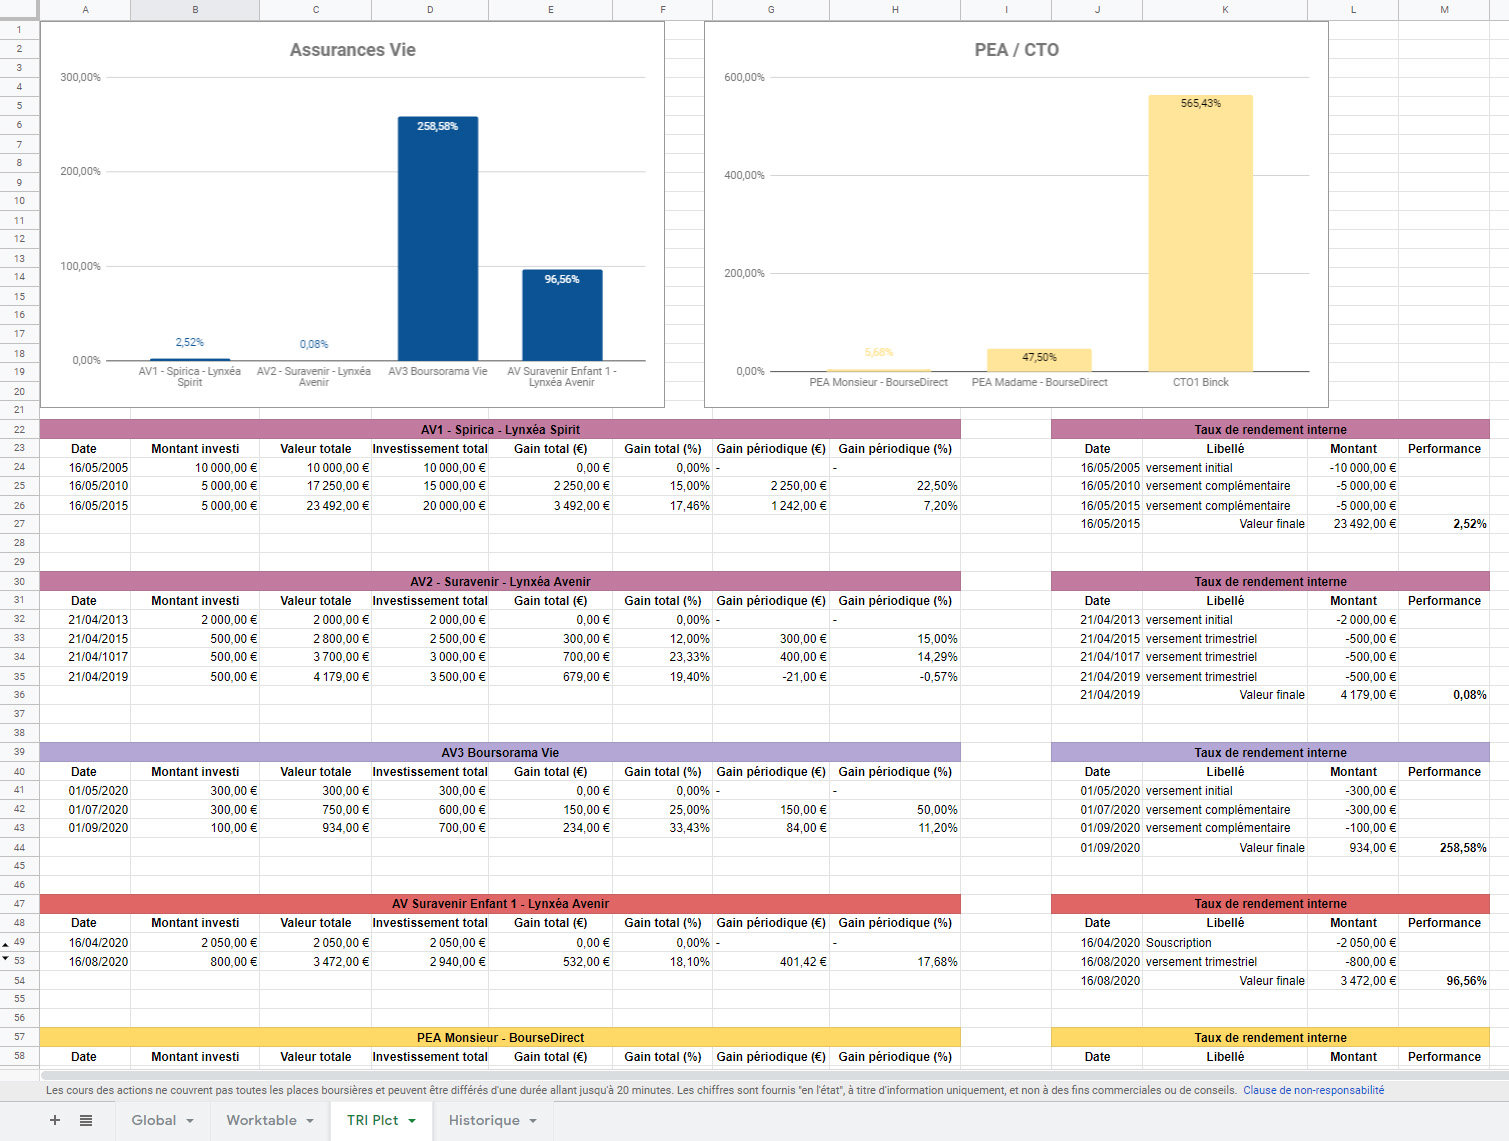Select 'Taux de rendement interne' header in row 39
This screenshot has width=1509, height=1141.
click(1270, 752)
